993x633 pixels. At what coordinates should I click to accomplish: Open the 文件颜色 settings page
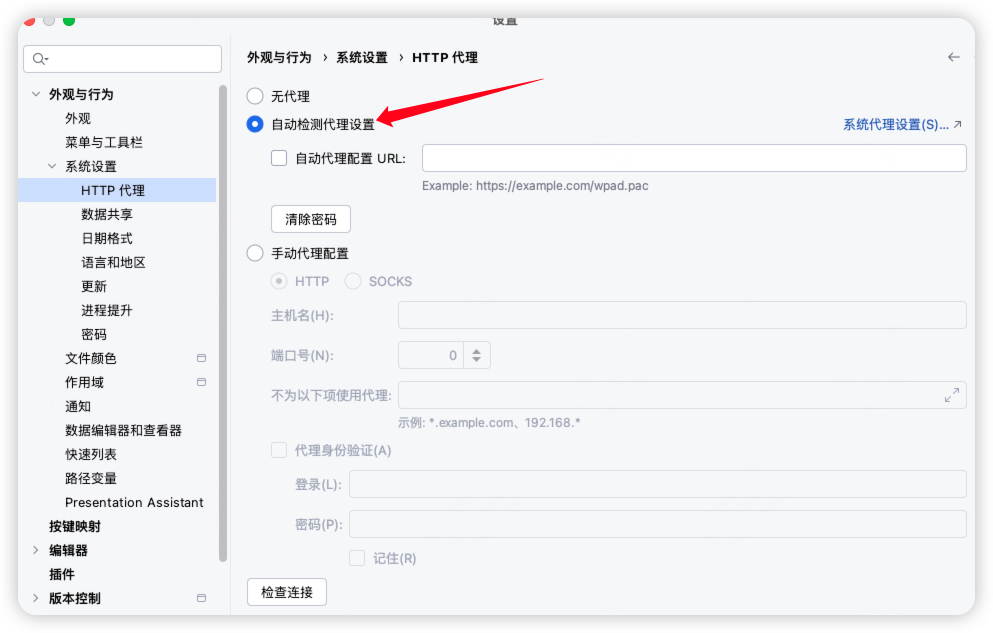[91, 358]
